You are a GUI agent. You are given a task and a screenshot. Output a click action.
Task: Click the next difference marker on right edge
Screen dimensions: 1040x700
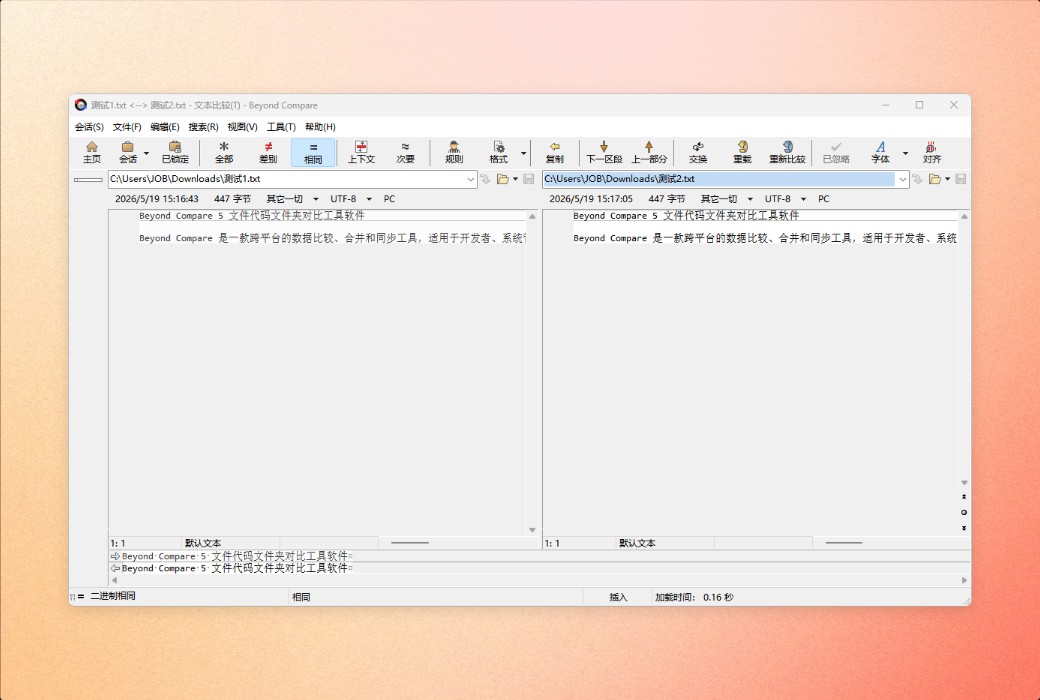[x=964, y=528]
